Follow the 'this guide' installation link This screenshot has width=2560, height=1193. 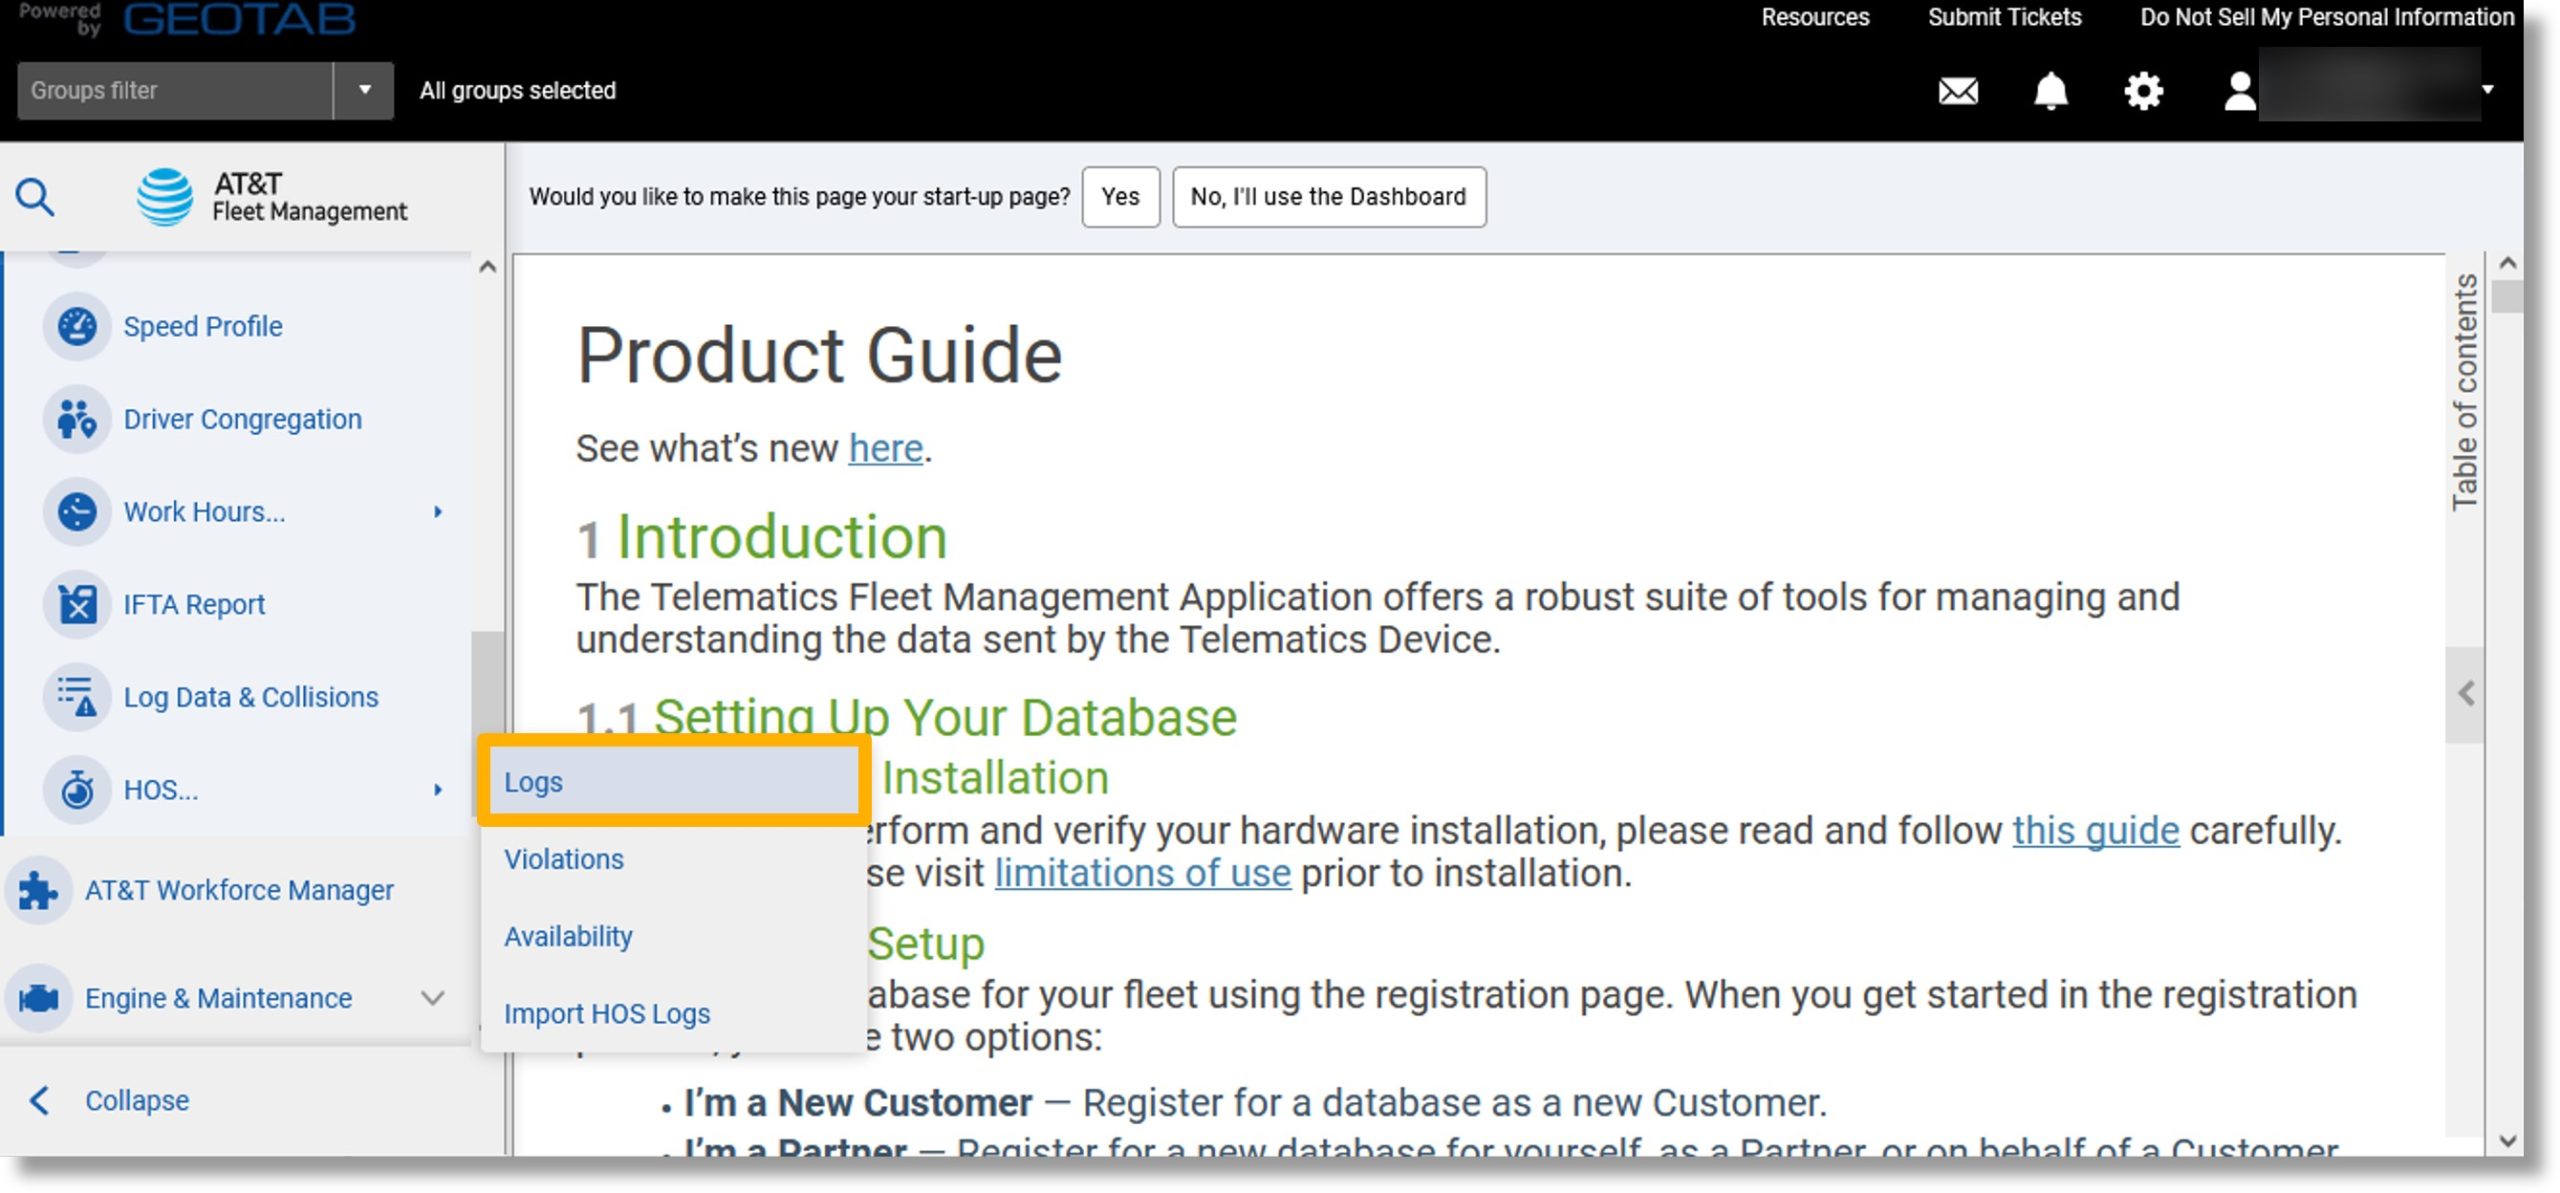pyautogui.click(x=2095, y=830)
